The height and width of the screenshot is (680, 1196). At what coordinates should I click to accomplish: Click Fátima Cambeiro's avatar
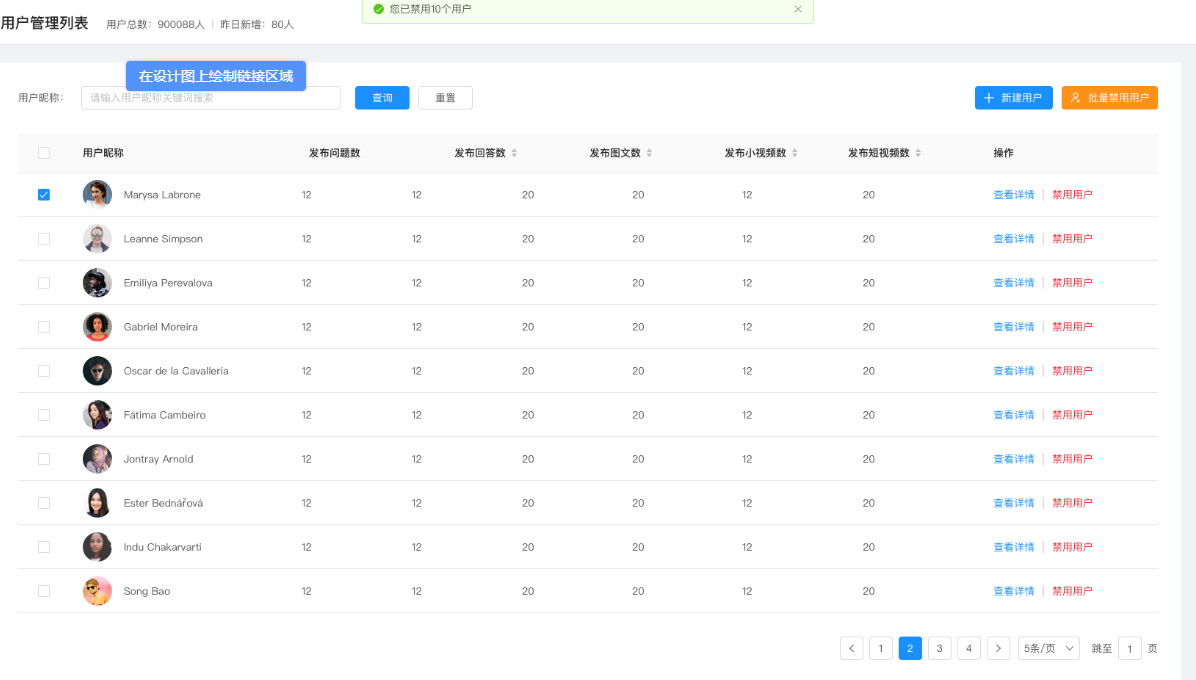[x=97, y=415]
